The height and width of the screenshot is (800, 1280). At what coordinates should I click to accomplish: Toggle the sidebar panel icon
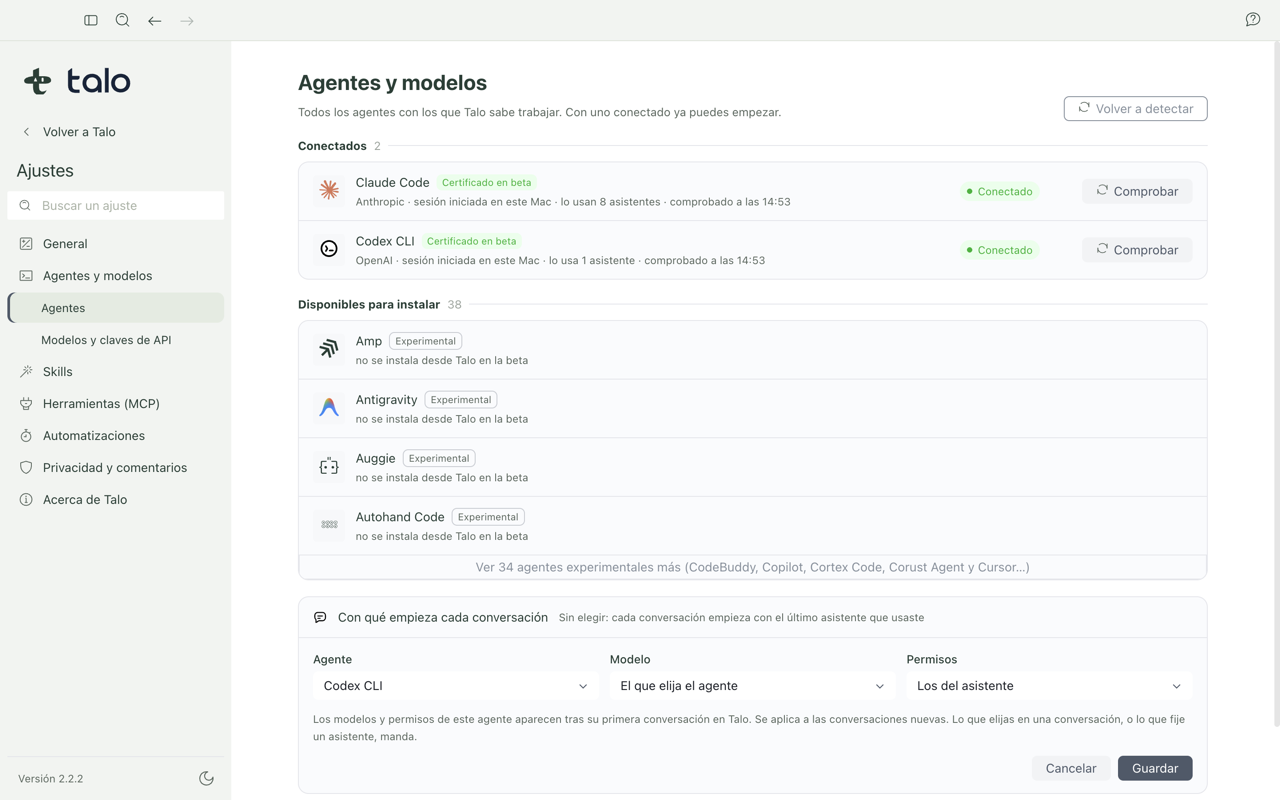(91, 20)
